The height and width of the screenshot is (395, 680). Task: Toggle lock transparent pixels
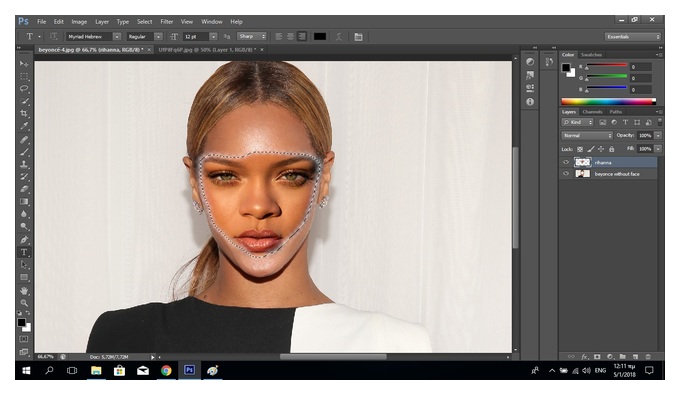580,149
